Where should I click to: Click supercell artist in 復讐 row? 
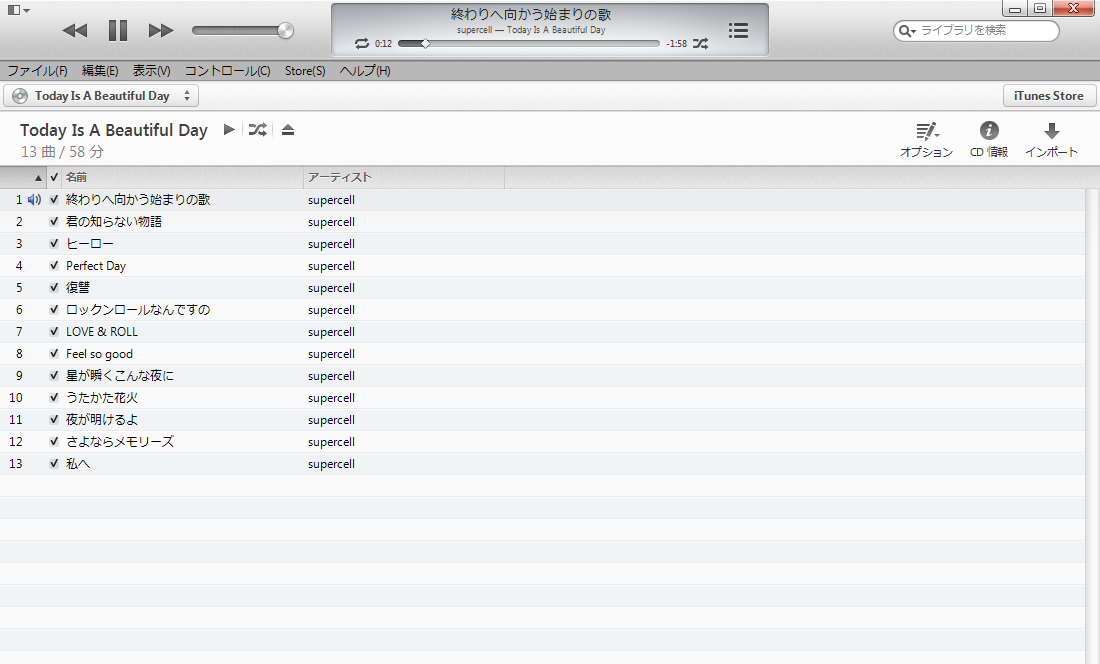[331, 288]
